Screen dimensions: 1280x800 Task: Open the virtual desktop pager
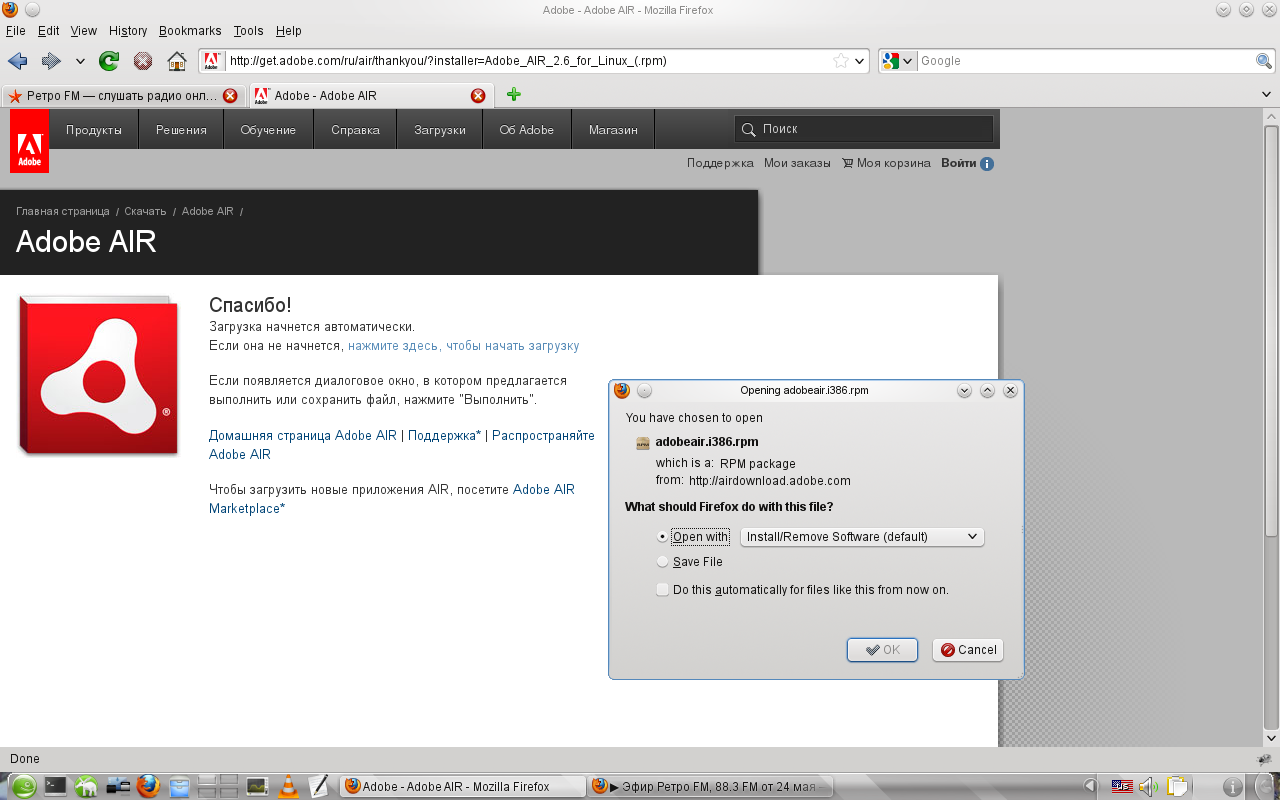tap(218, 787)
